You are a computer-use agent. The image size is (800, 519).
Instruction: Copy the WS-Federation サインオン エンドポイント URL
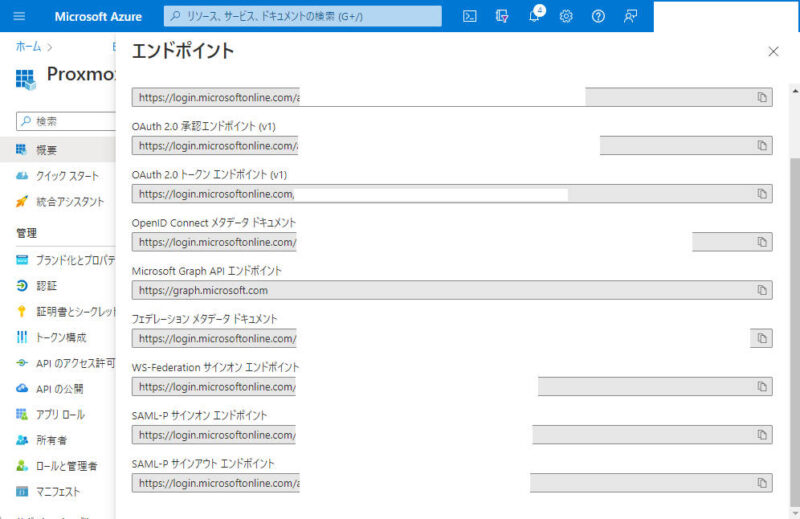point(762,387)
